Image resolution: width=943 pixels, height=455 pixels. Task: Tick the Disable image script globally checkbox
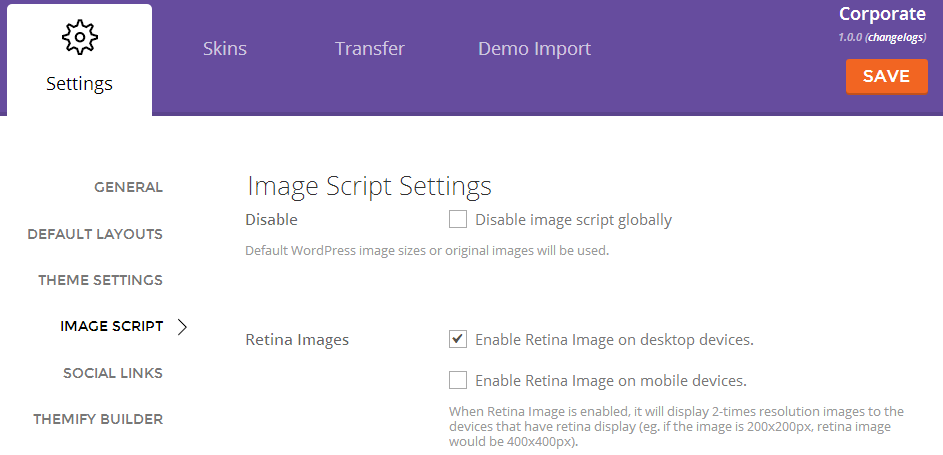coord(458,220)
